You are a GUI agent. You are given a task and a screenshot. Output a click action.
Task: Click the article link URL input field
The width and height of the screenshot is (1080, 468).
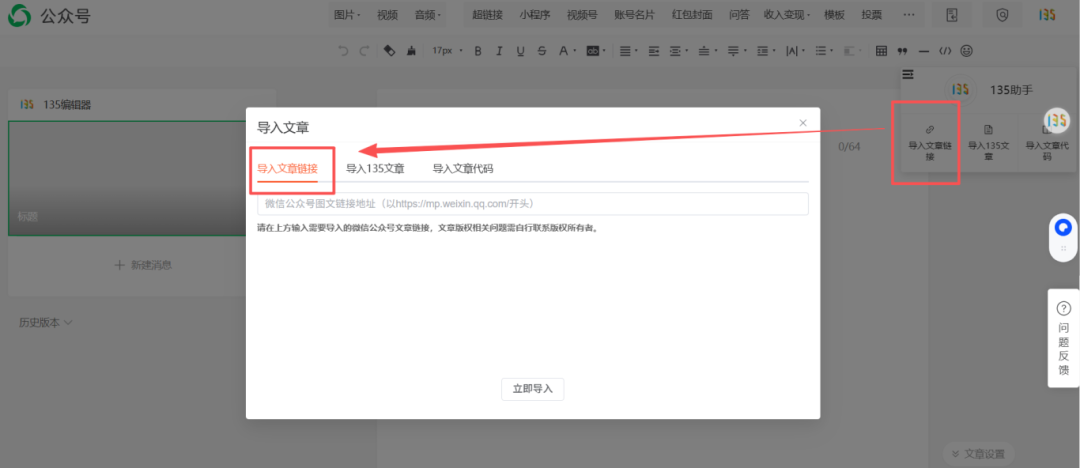click(532, 204)
